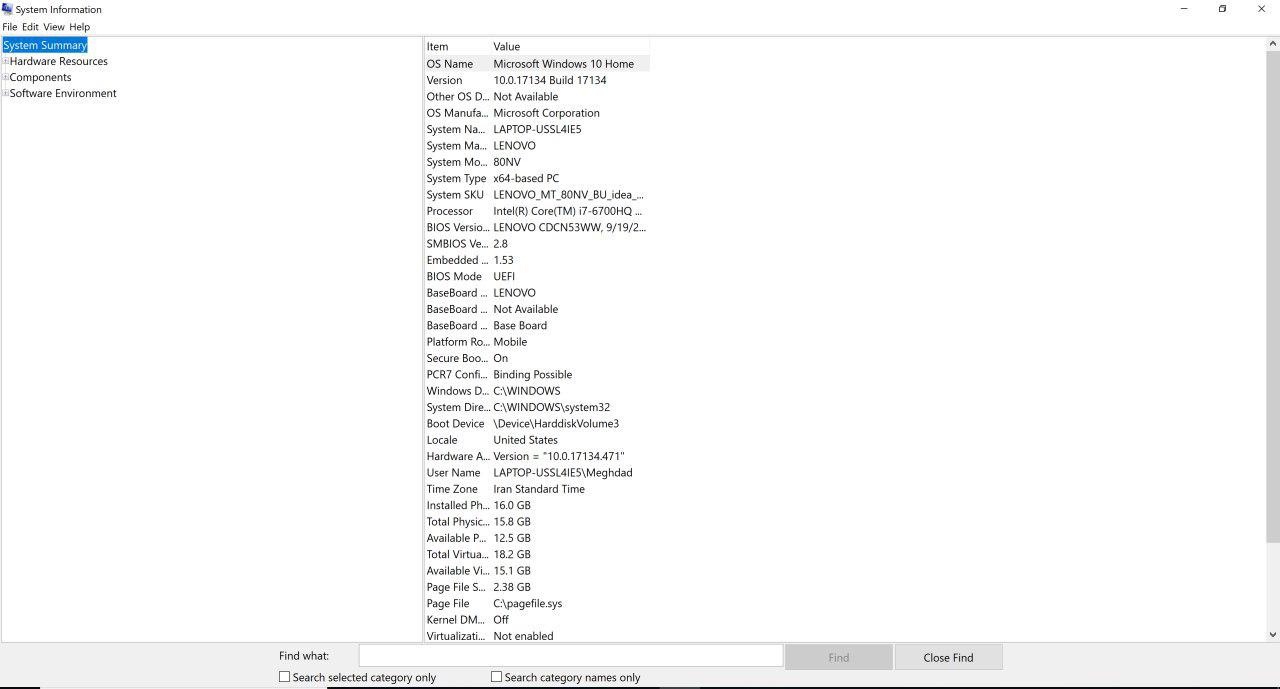Open the Help menu
1280x689 pixels.
click(80, 27)
